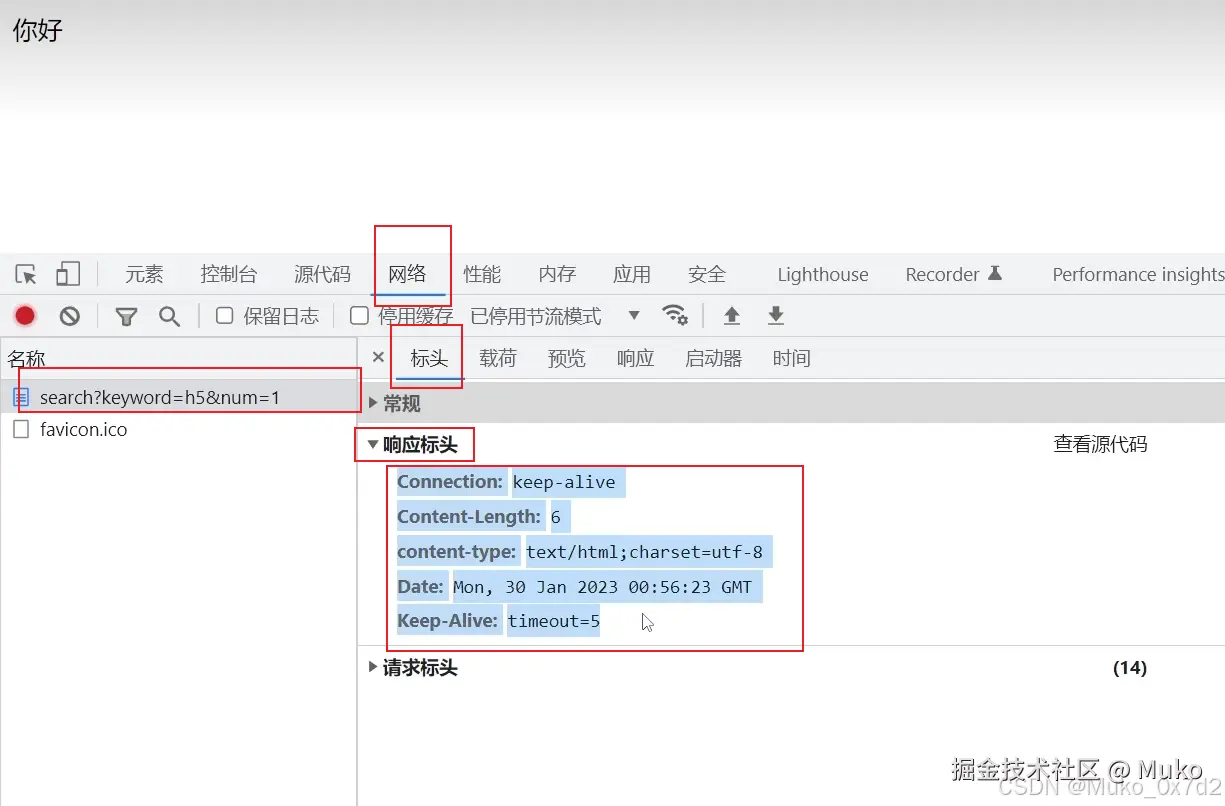
Task: Open the network search magnifier icon
Action: click(x=170, y=316)
